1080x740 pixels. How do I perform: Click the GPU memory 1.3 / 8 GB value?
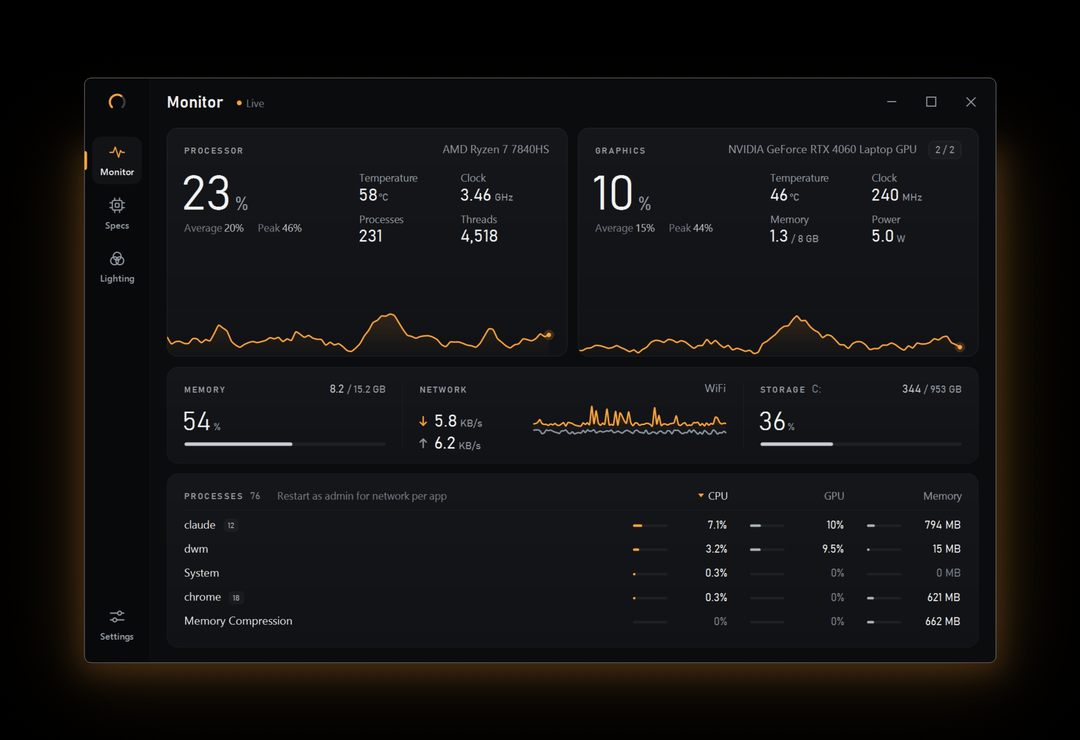point(794,236)
